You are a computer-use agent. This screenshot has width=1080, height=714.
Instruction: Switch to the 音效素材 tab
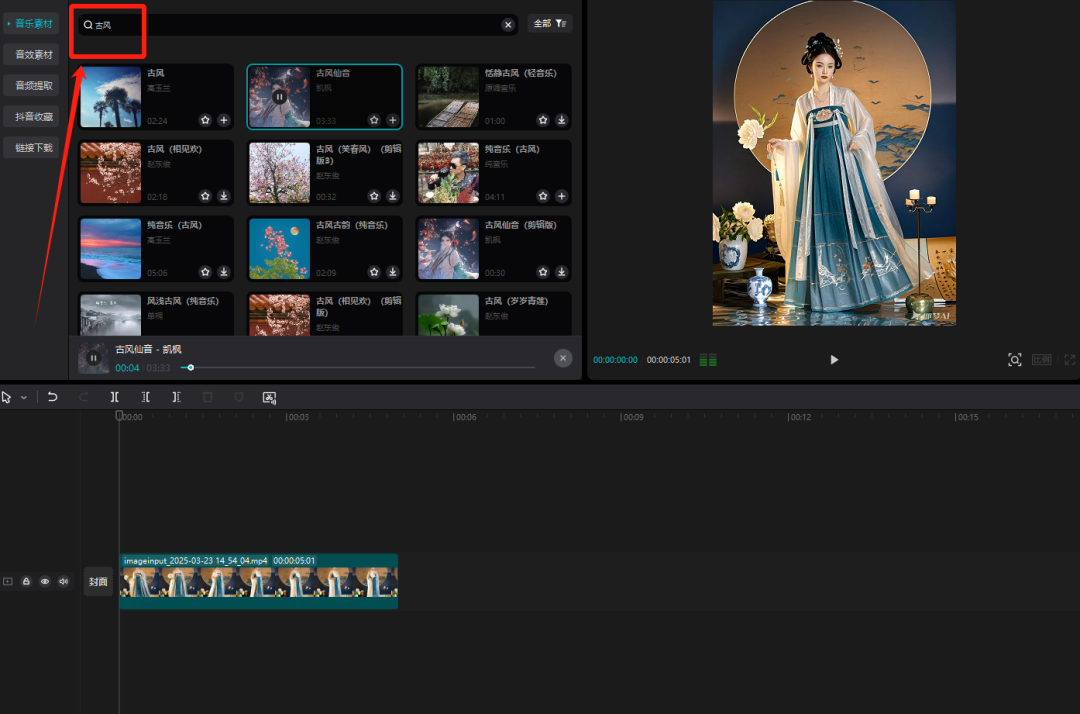point(33,54)
